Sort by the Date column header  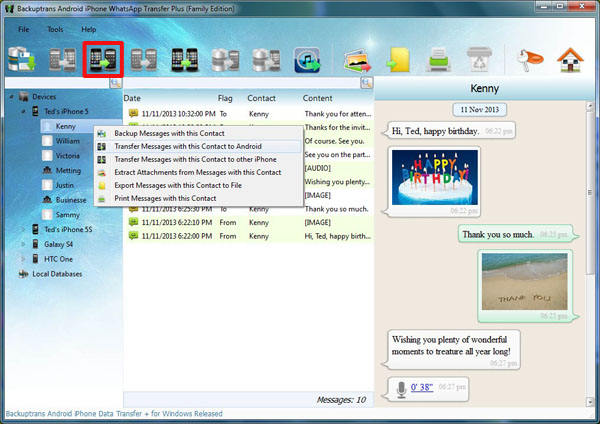coord(132,98)
